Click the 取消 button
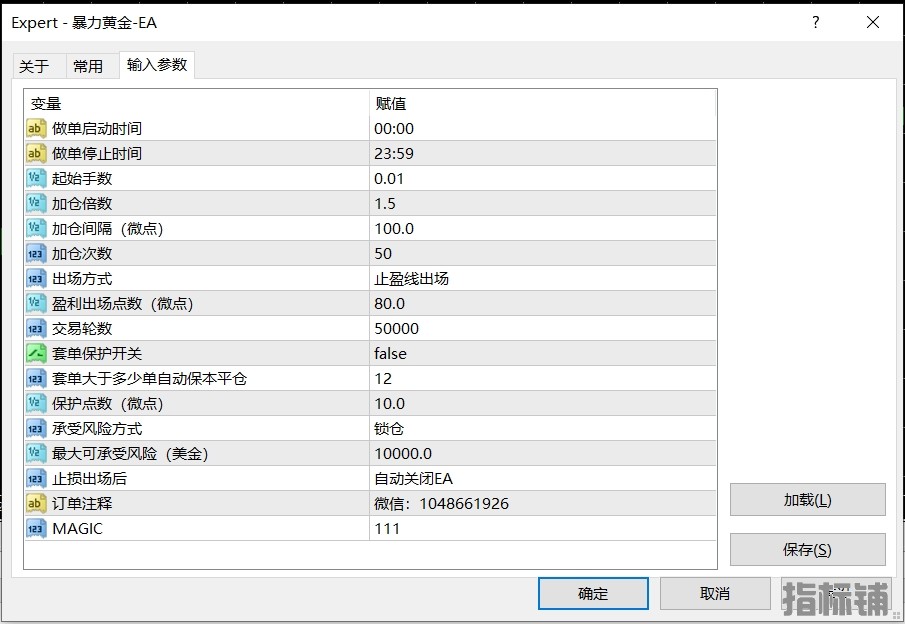Viewport: 905px width, 624px height. point(715,593)
